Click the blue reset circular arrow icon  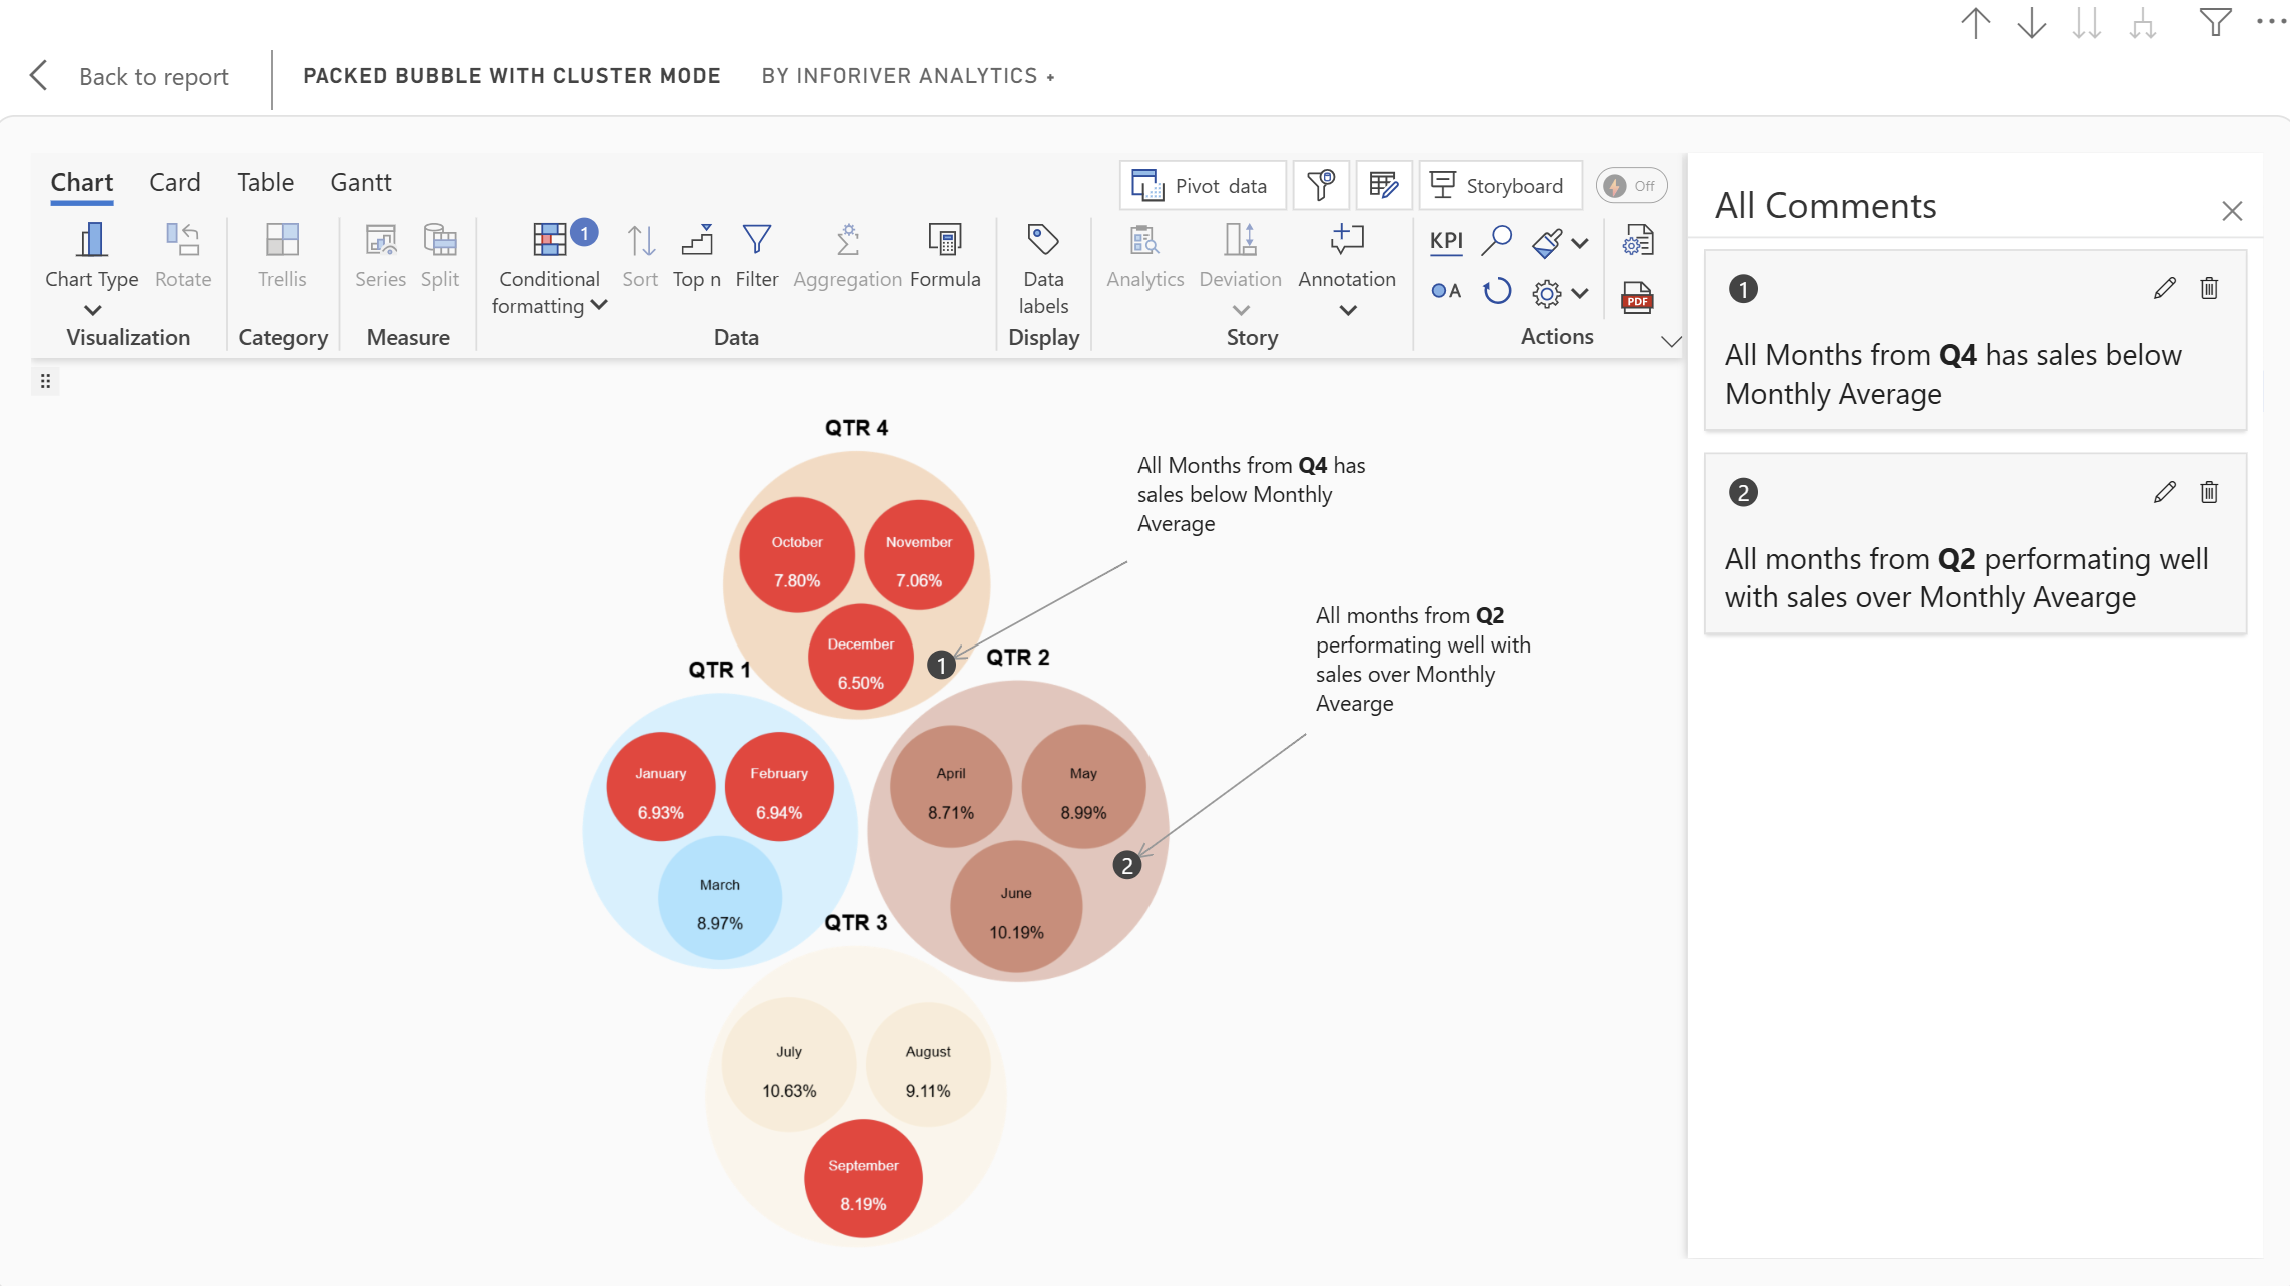point(1496,292)
